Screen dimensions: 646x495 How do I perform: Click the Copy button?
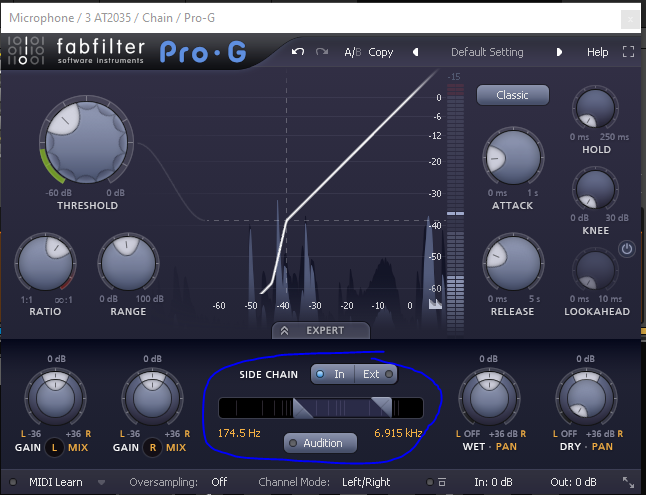click(x=381, y=52)
